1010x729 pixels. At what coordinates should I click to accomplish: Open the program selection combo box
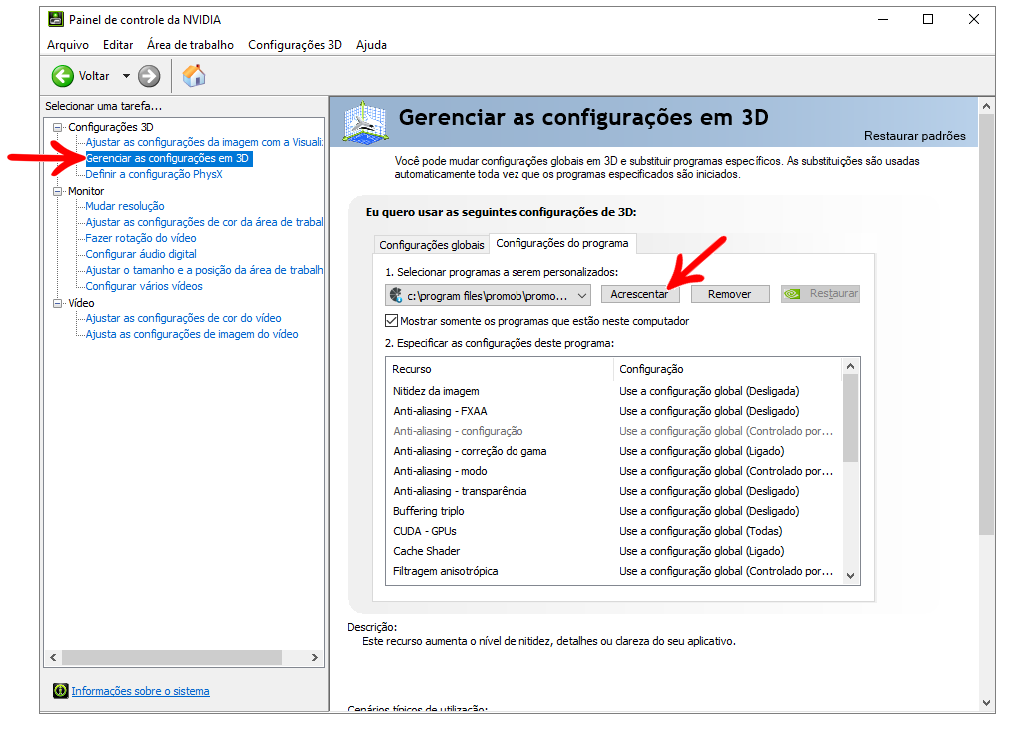tap(488, 296)
